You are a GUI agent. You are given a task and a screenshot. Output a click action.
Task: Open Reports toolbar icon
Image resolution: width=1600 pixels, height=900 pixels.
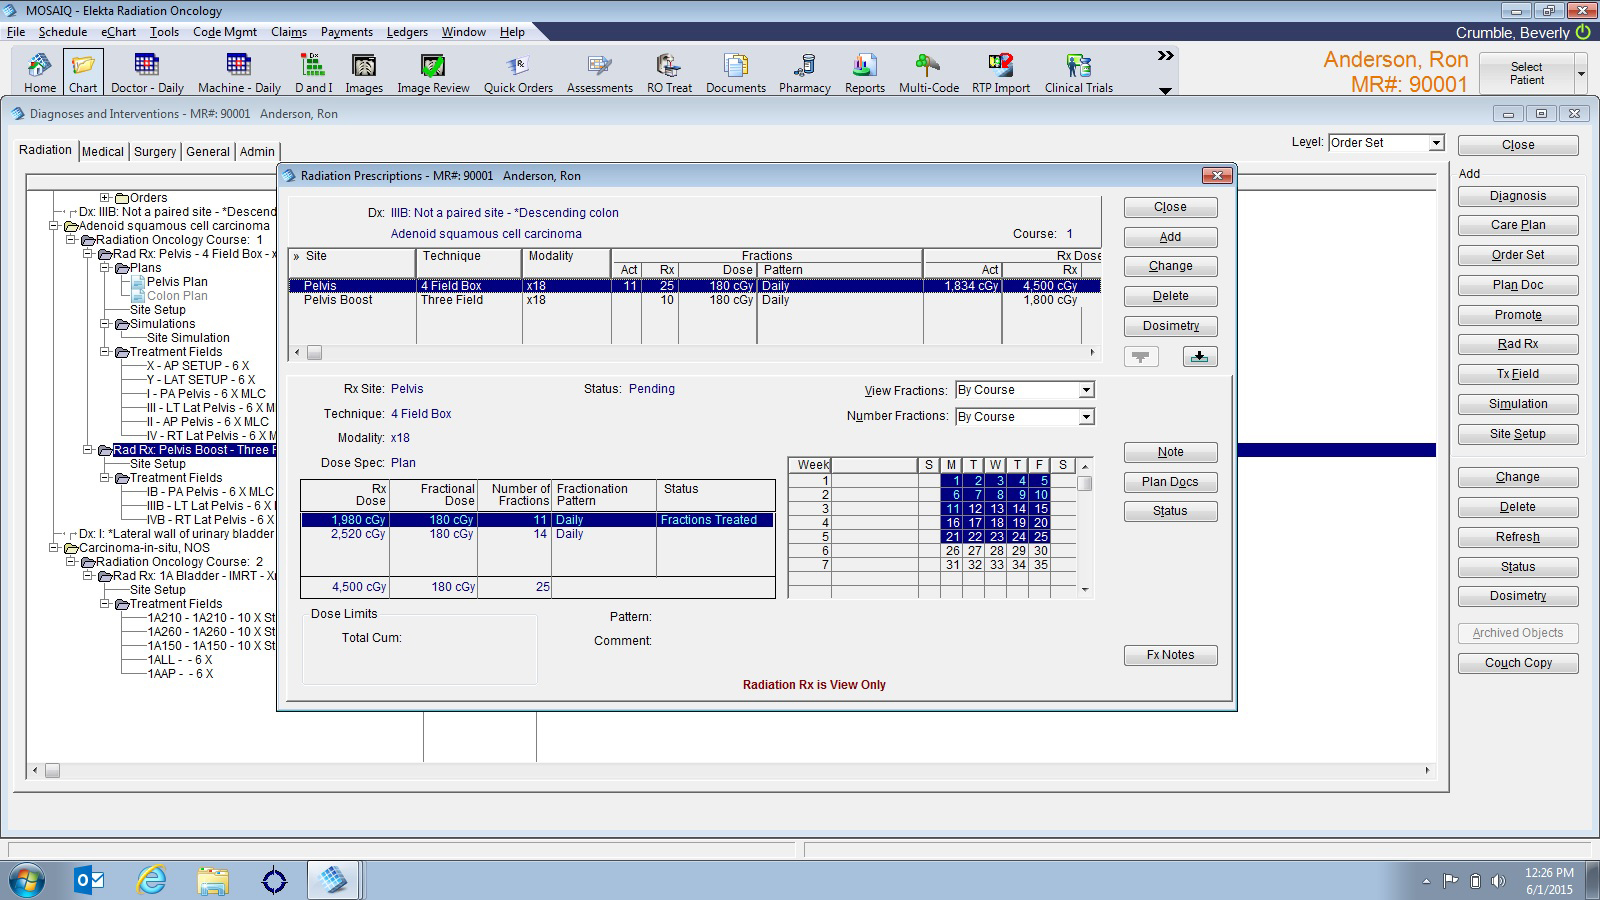tap(865, 73)
